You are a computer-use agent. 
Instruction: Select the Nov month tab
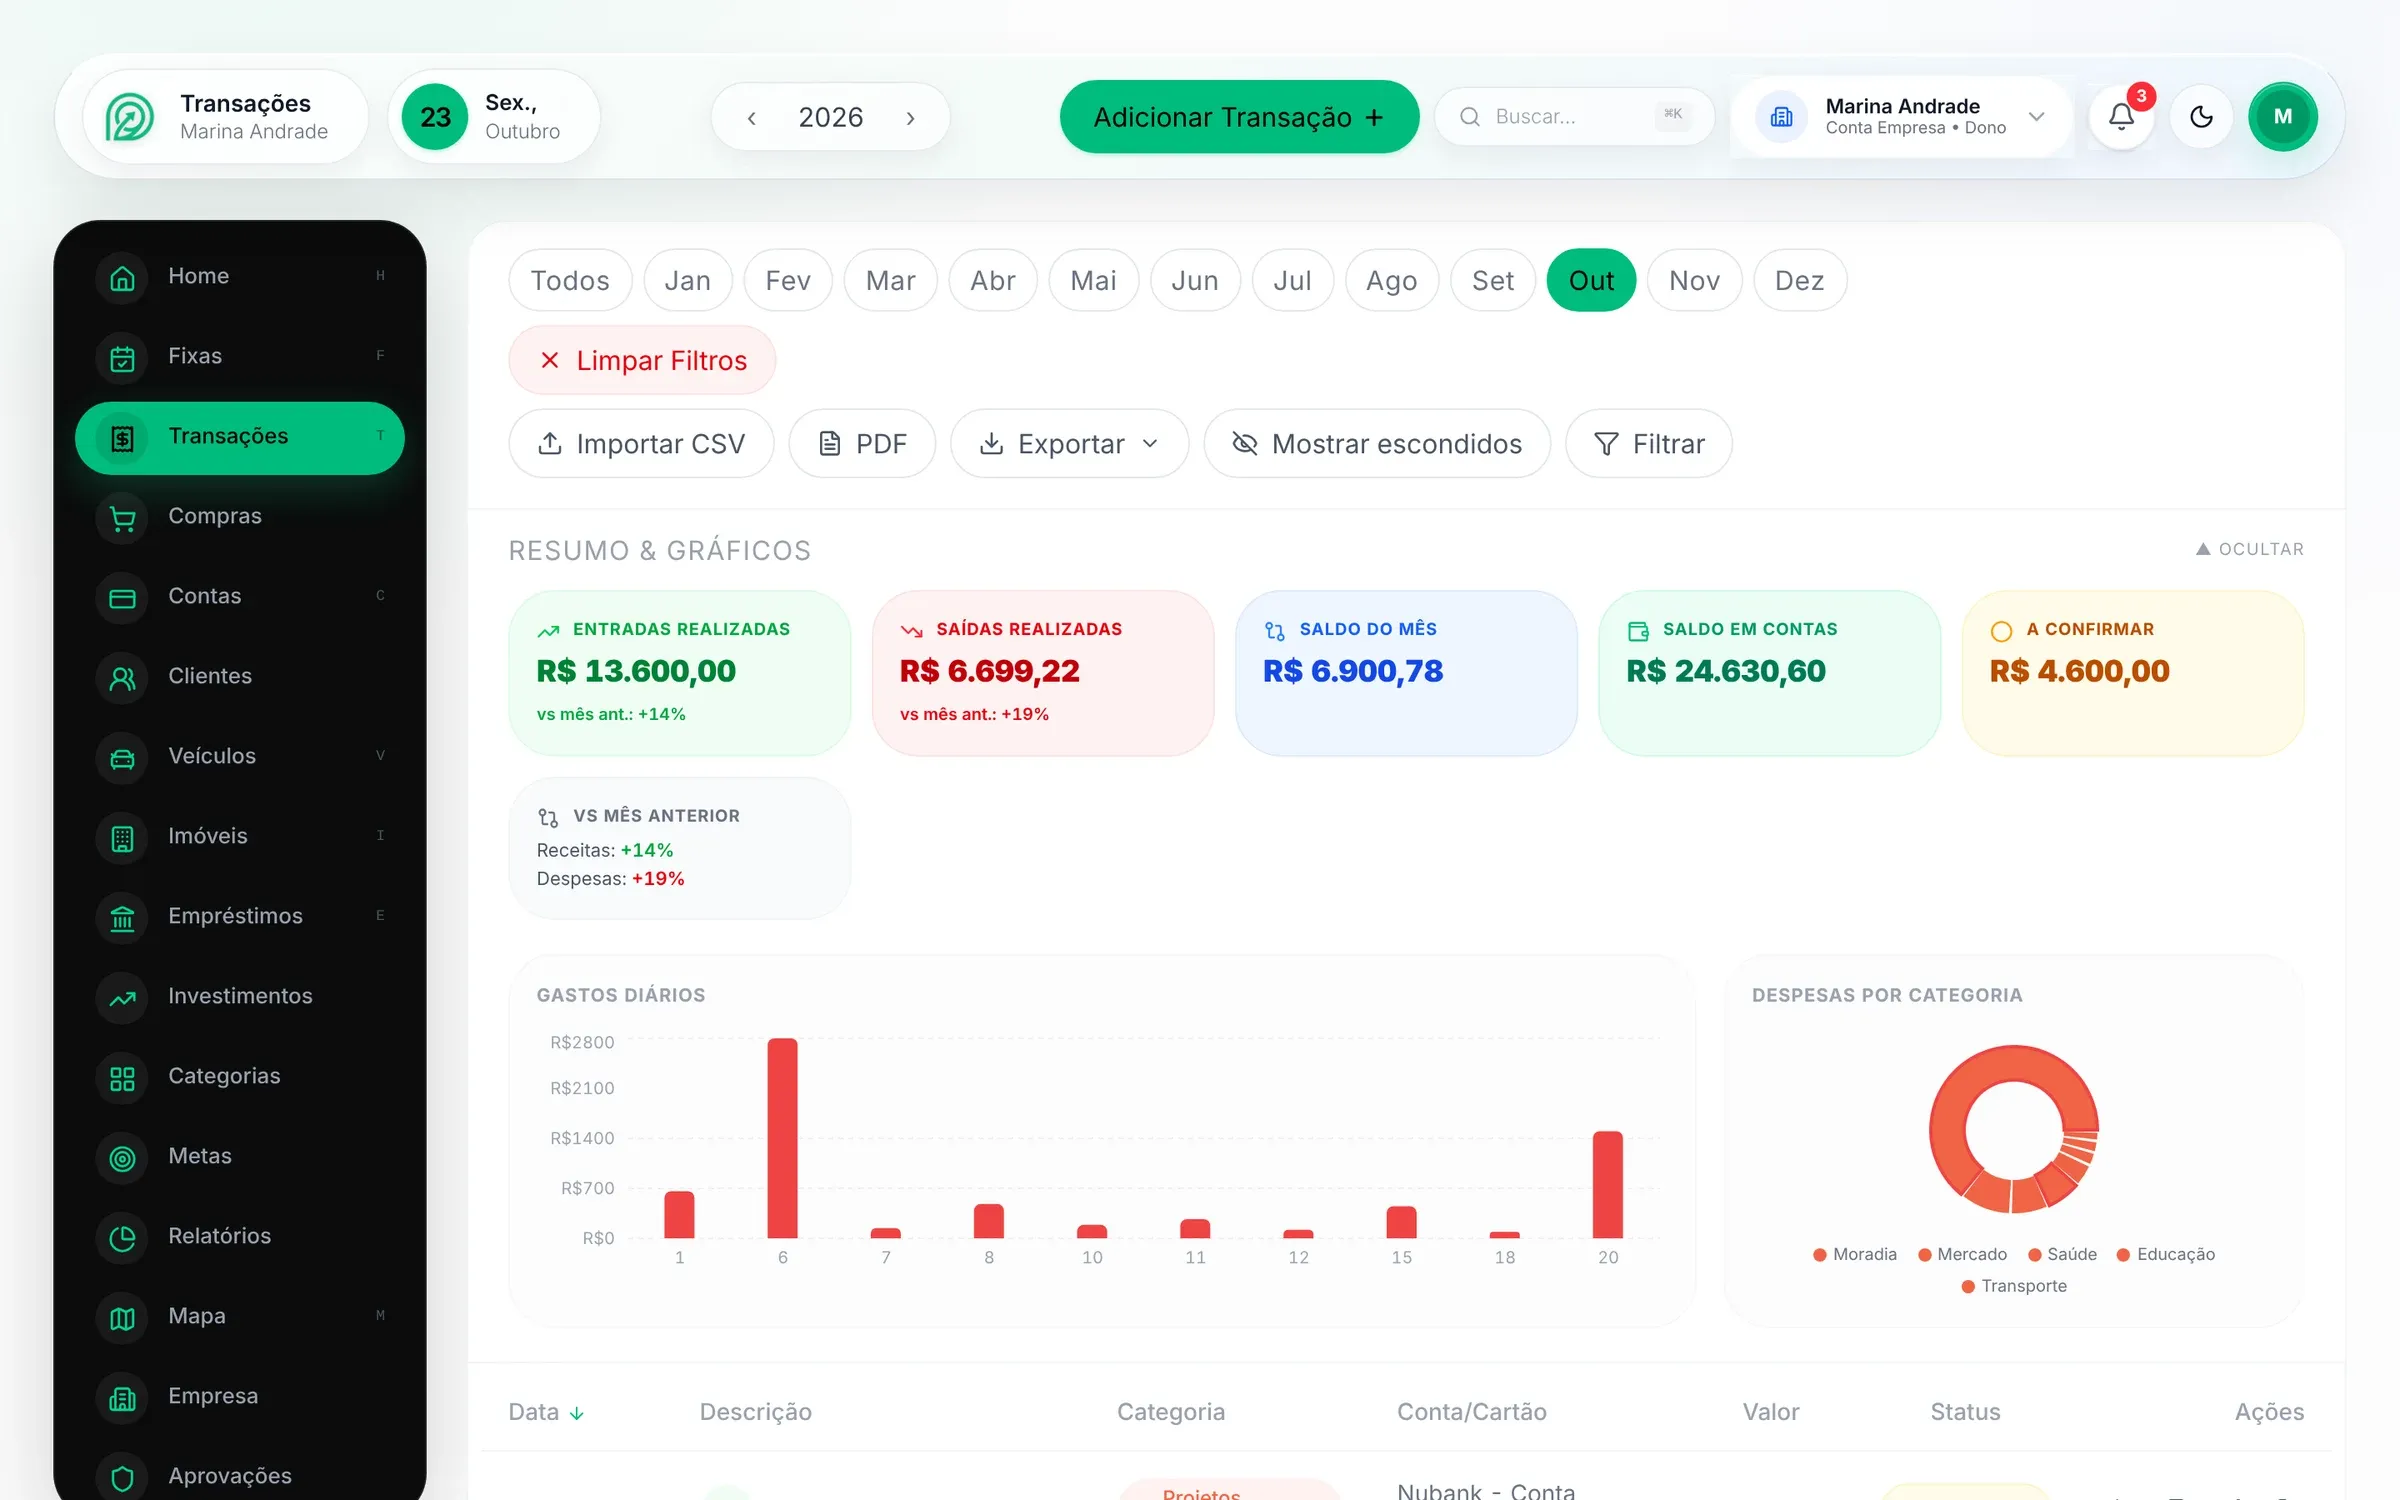pyautogui.click(x=1694, y=280)
